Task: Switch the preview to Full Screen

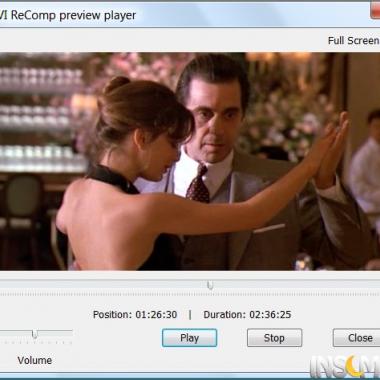Action: [x=353, y=41]
